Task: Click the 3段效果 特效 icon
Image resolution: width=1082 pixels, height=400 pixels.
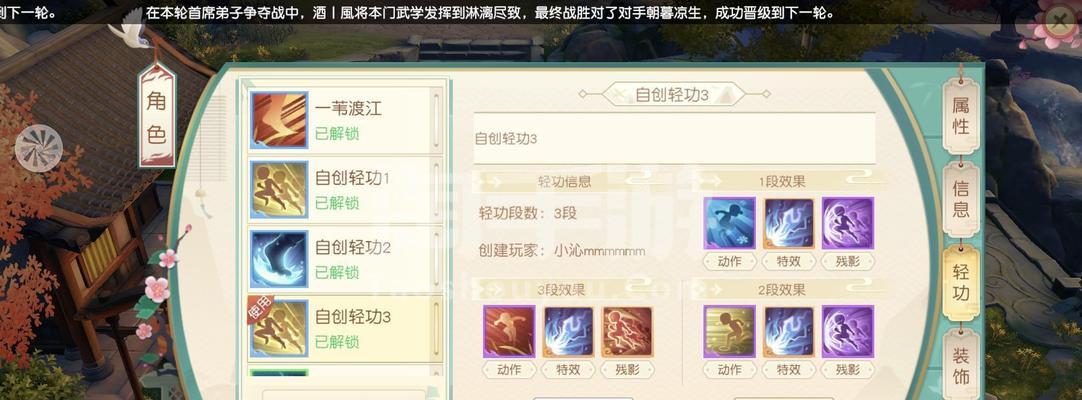Action: [569, 332]
